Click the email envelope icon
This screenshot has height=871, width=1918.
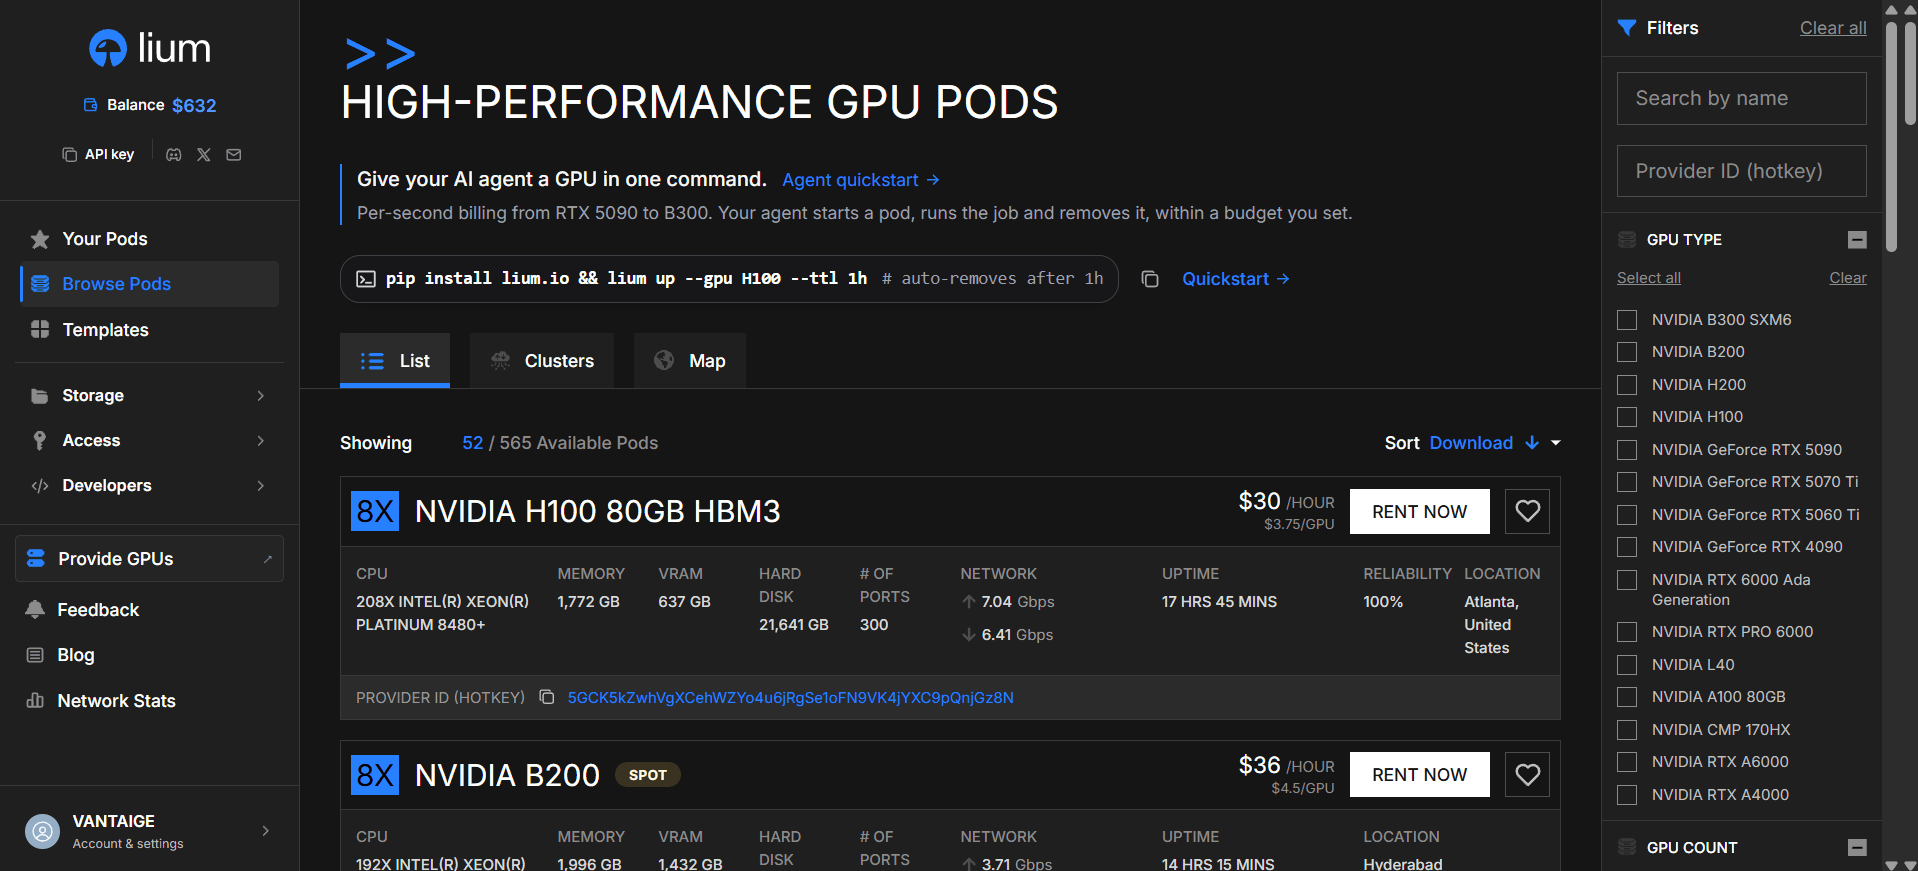point(234,155)
